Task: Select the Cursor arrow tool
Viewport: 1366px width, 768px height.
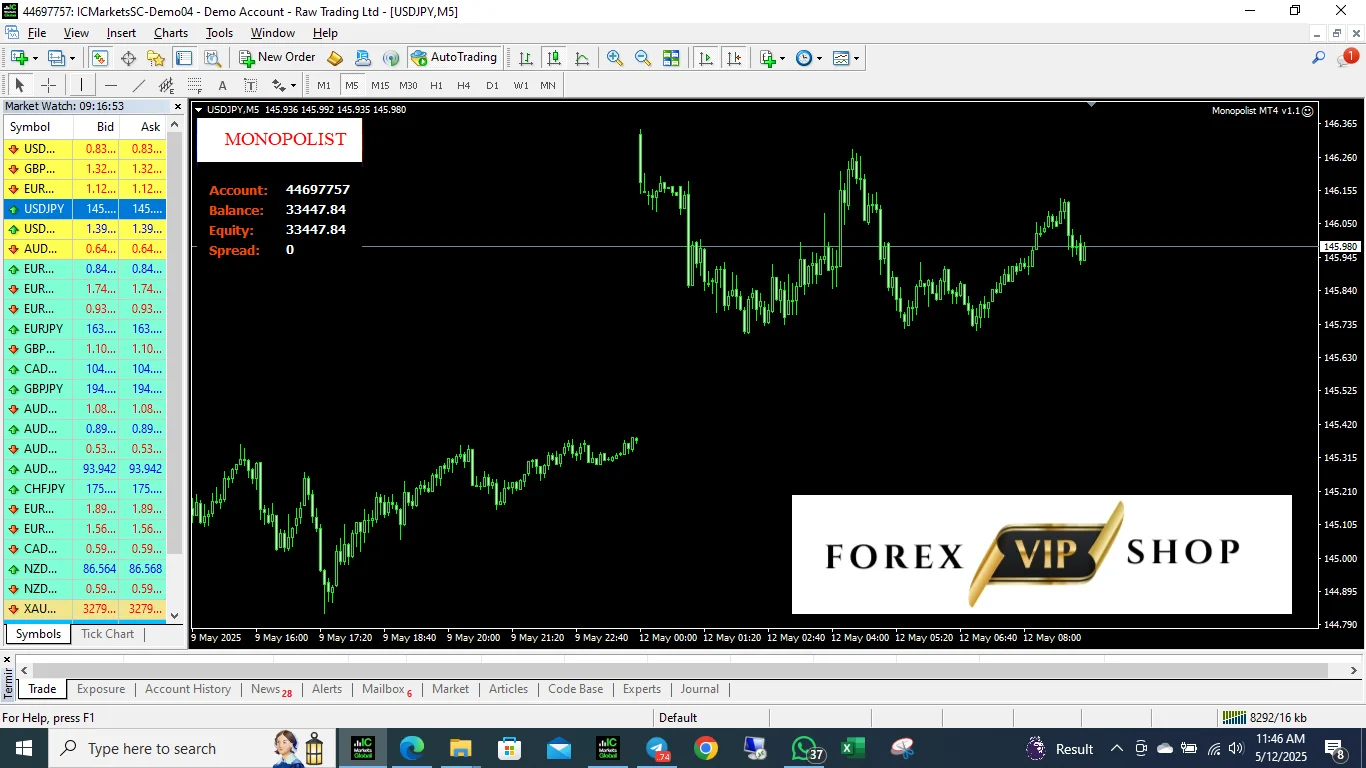Action: tap(19, 85)
